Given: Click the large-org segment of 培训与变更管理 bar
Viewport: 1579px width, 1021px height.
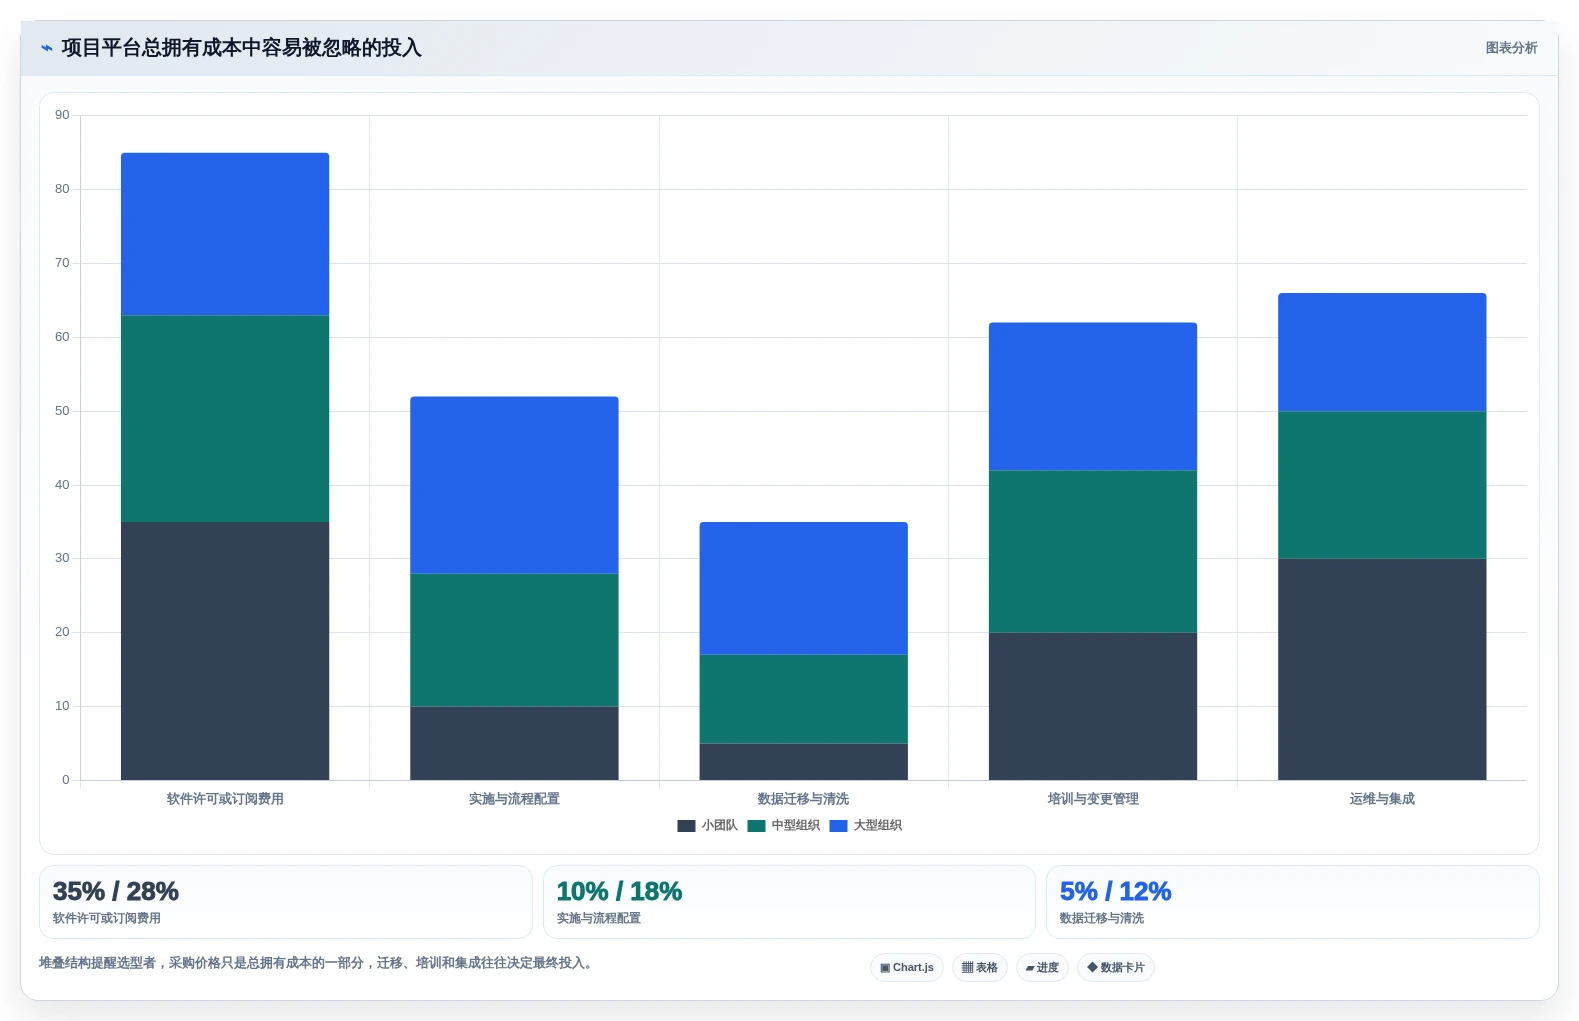Looking at the screenshot, I should click(1093, 397).
